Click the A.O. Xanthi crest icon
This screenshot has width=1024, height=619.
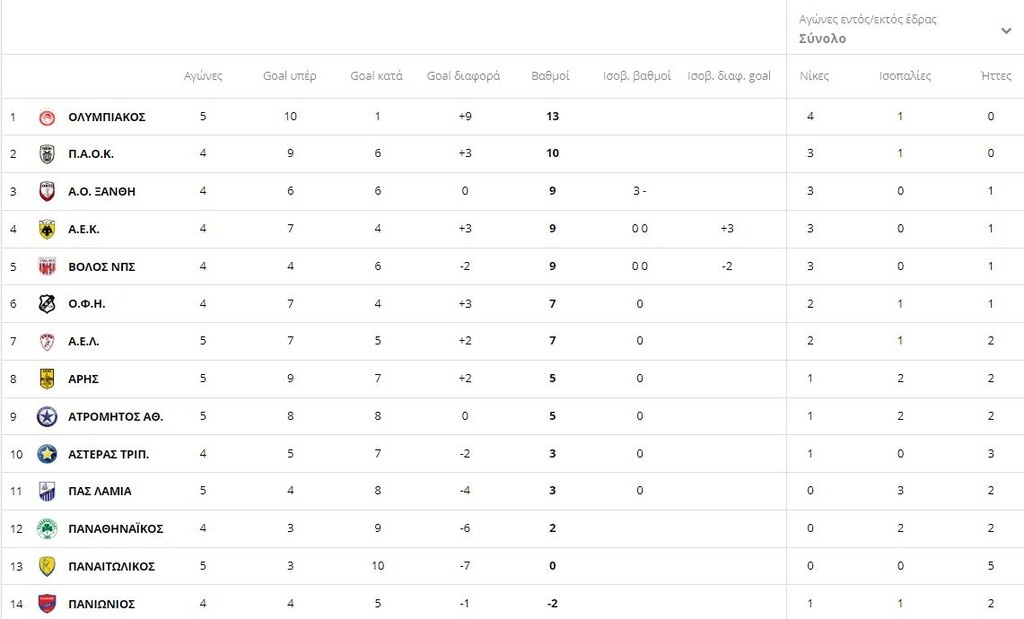click(47, 191)
